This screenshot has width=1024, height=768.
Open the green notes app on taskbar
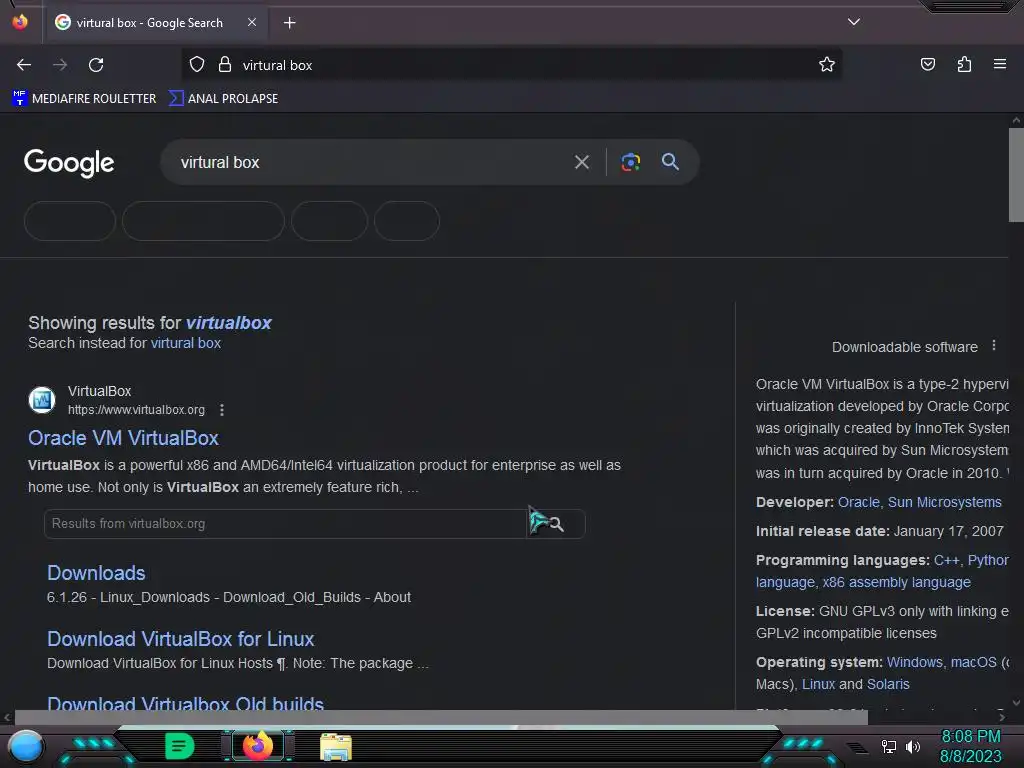pos(179,746)
